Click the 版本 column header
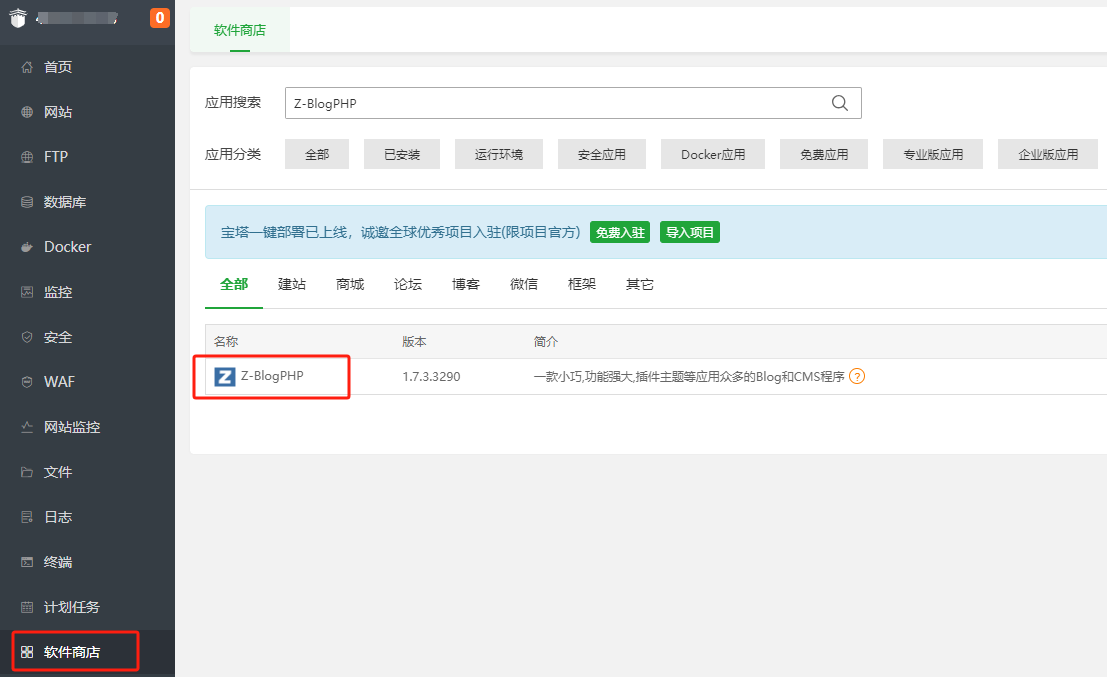This screenshot has height=677, width=1107. (414, 342)
